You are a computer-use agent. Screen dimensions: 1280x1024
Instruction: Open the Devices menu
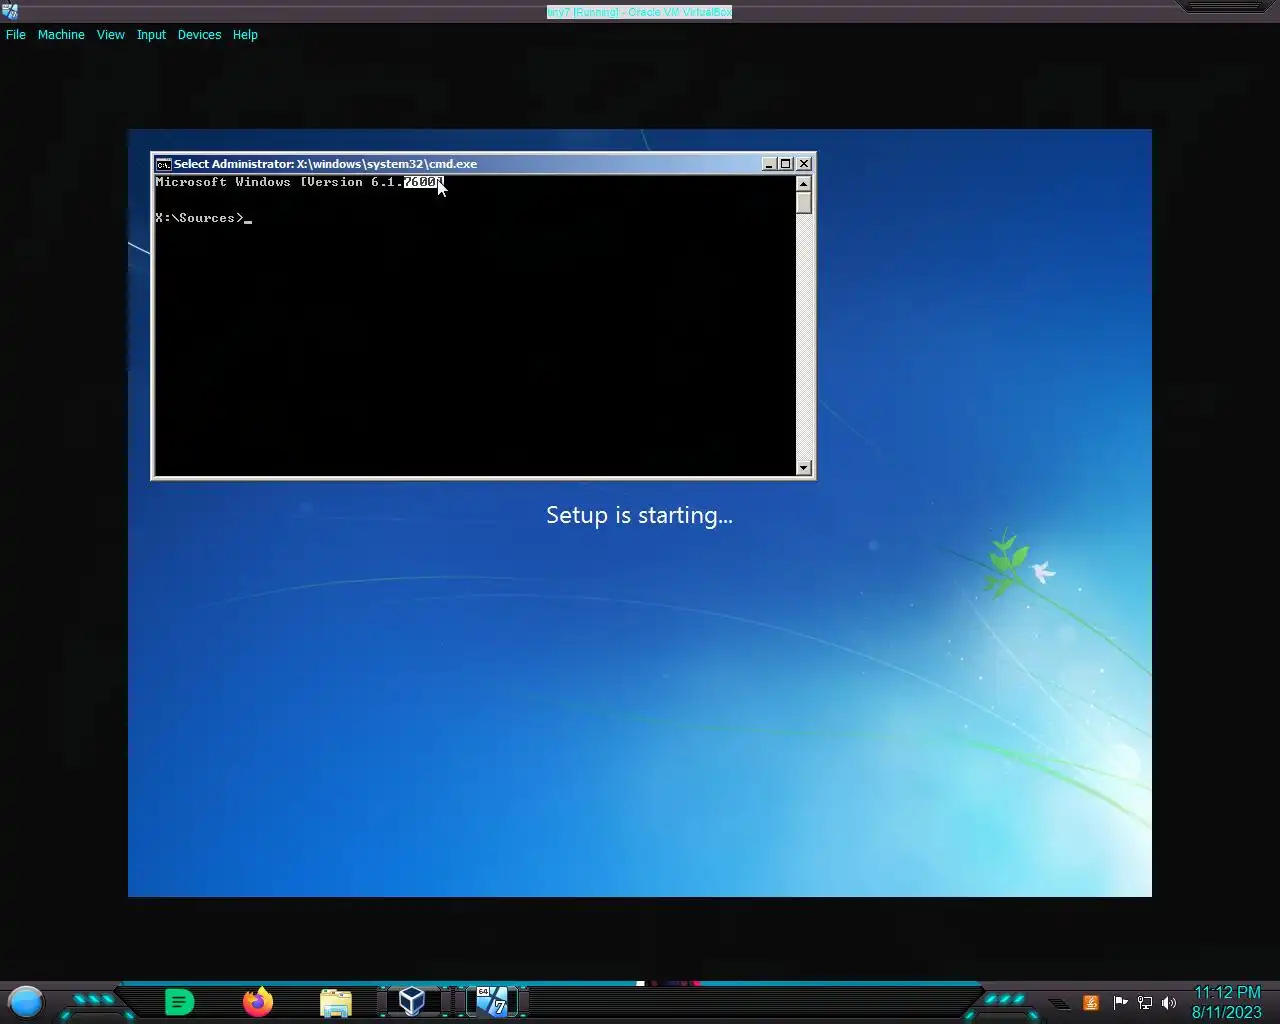click(x=199, y=34)
